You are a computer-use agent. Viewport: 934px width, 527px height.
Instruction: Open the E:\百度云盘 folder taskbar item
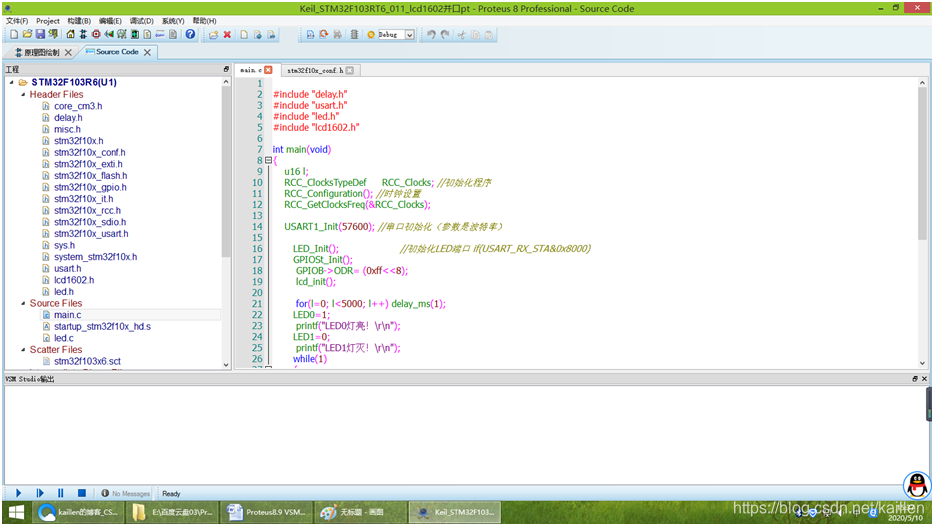172,512
